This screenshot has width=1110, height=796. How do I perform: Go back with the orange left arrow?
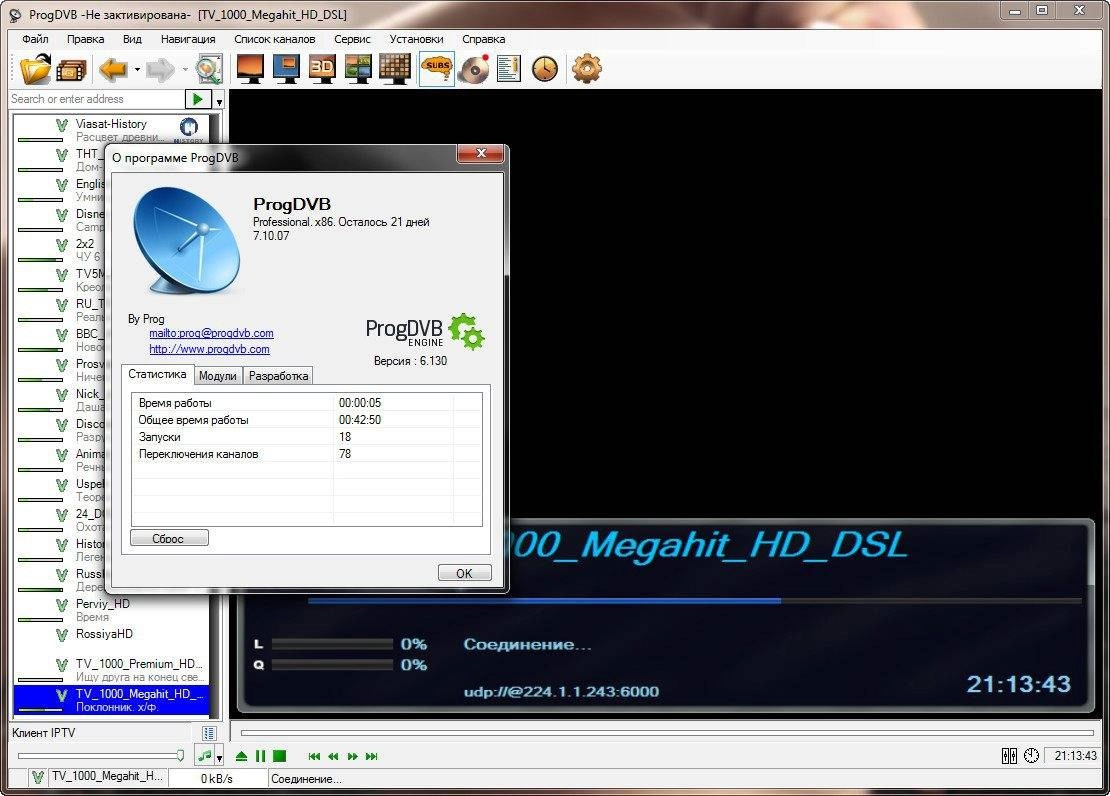113,69
